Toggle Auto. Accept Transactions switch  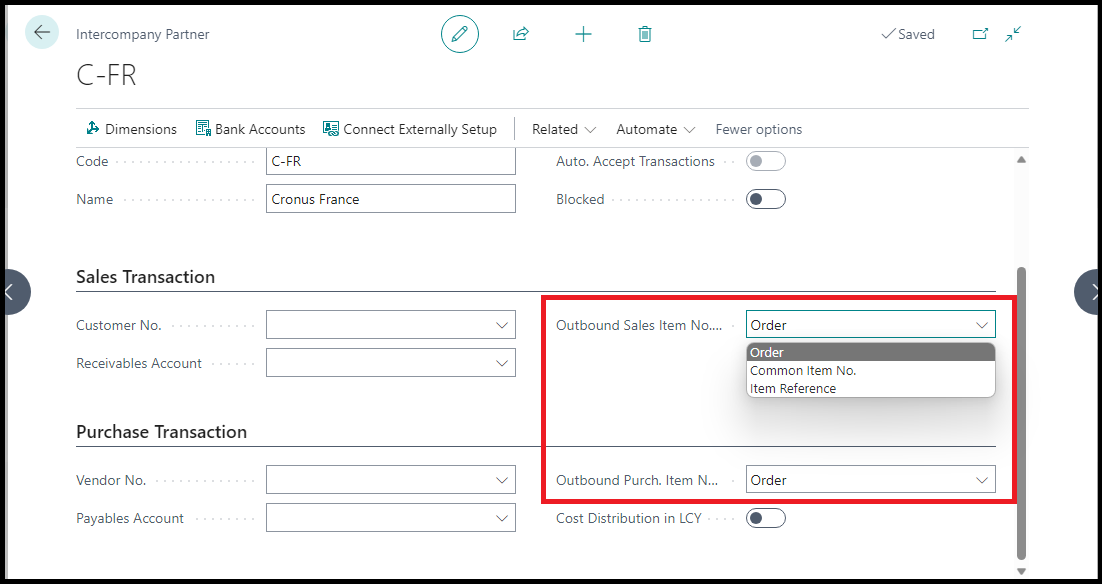click(765, 161)
